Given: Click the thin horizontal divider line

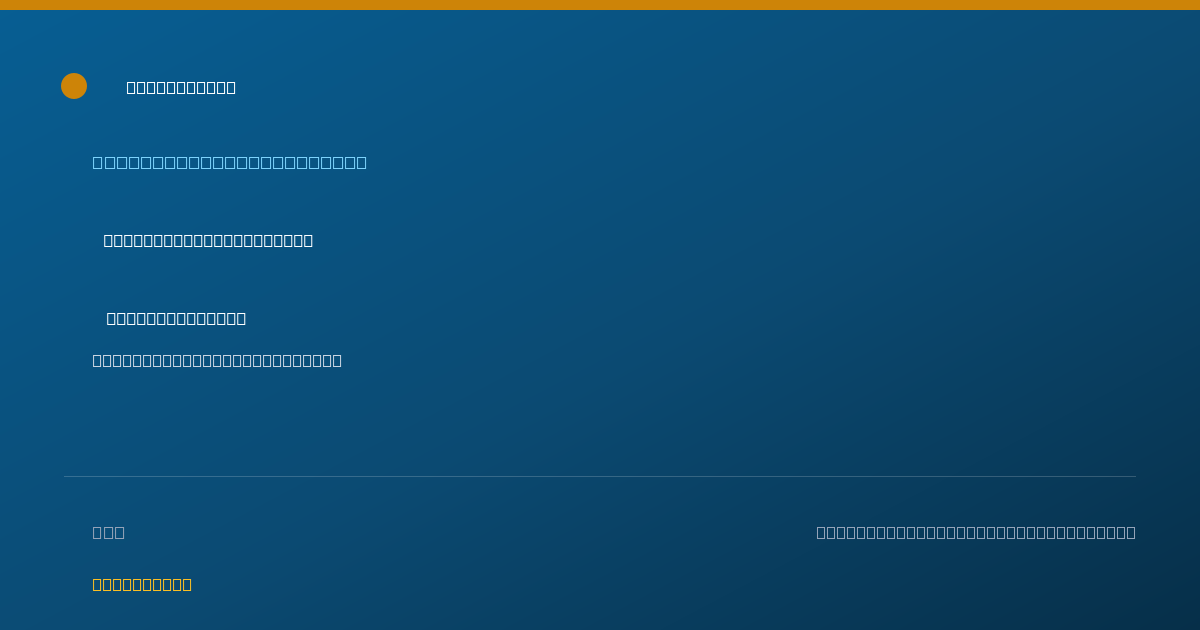Looking at the screenshot, I should point(600,476).
